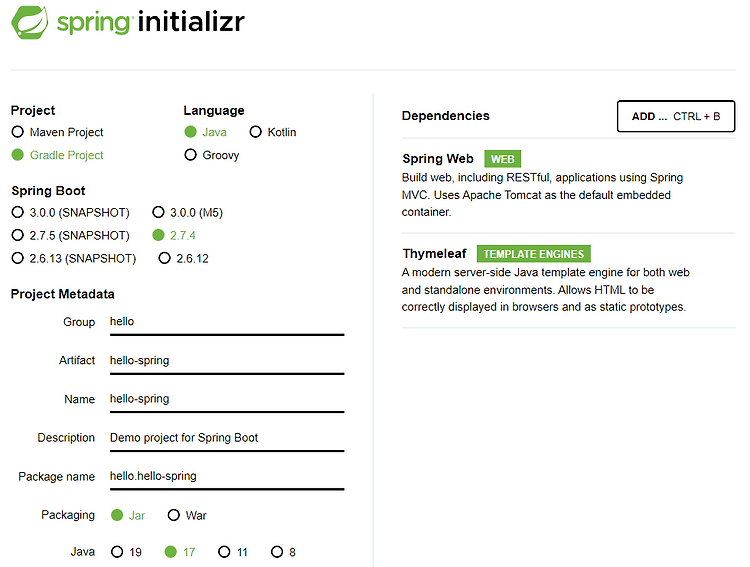Select Spring Boot 2.7.4 version
Viewport: 750px width, 567px height.
pyautogui.click(x=158, y=235)
